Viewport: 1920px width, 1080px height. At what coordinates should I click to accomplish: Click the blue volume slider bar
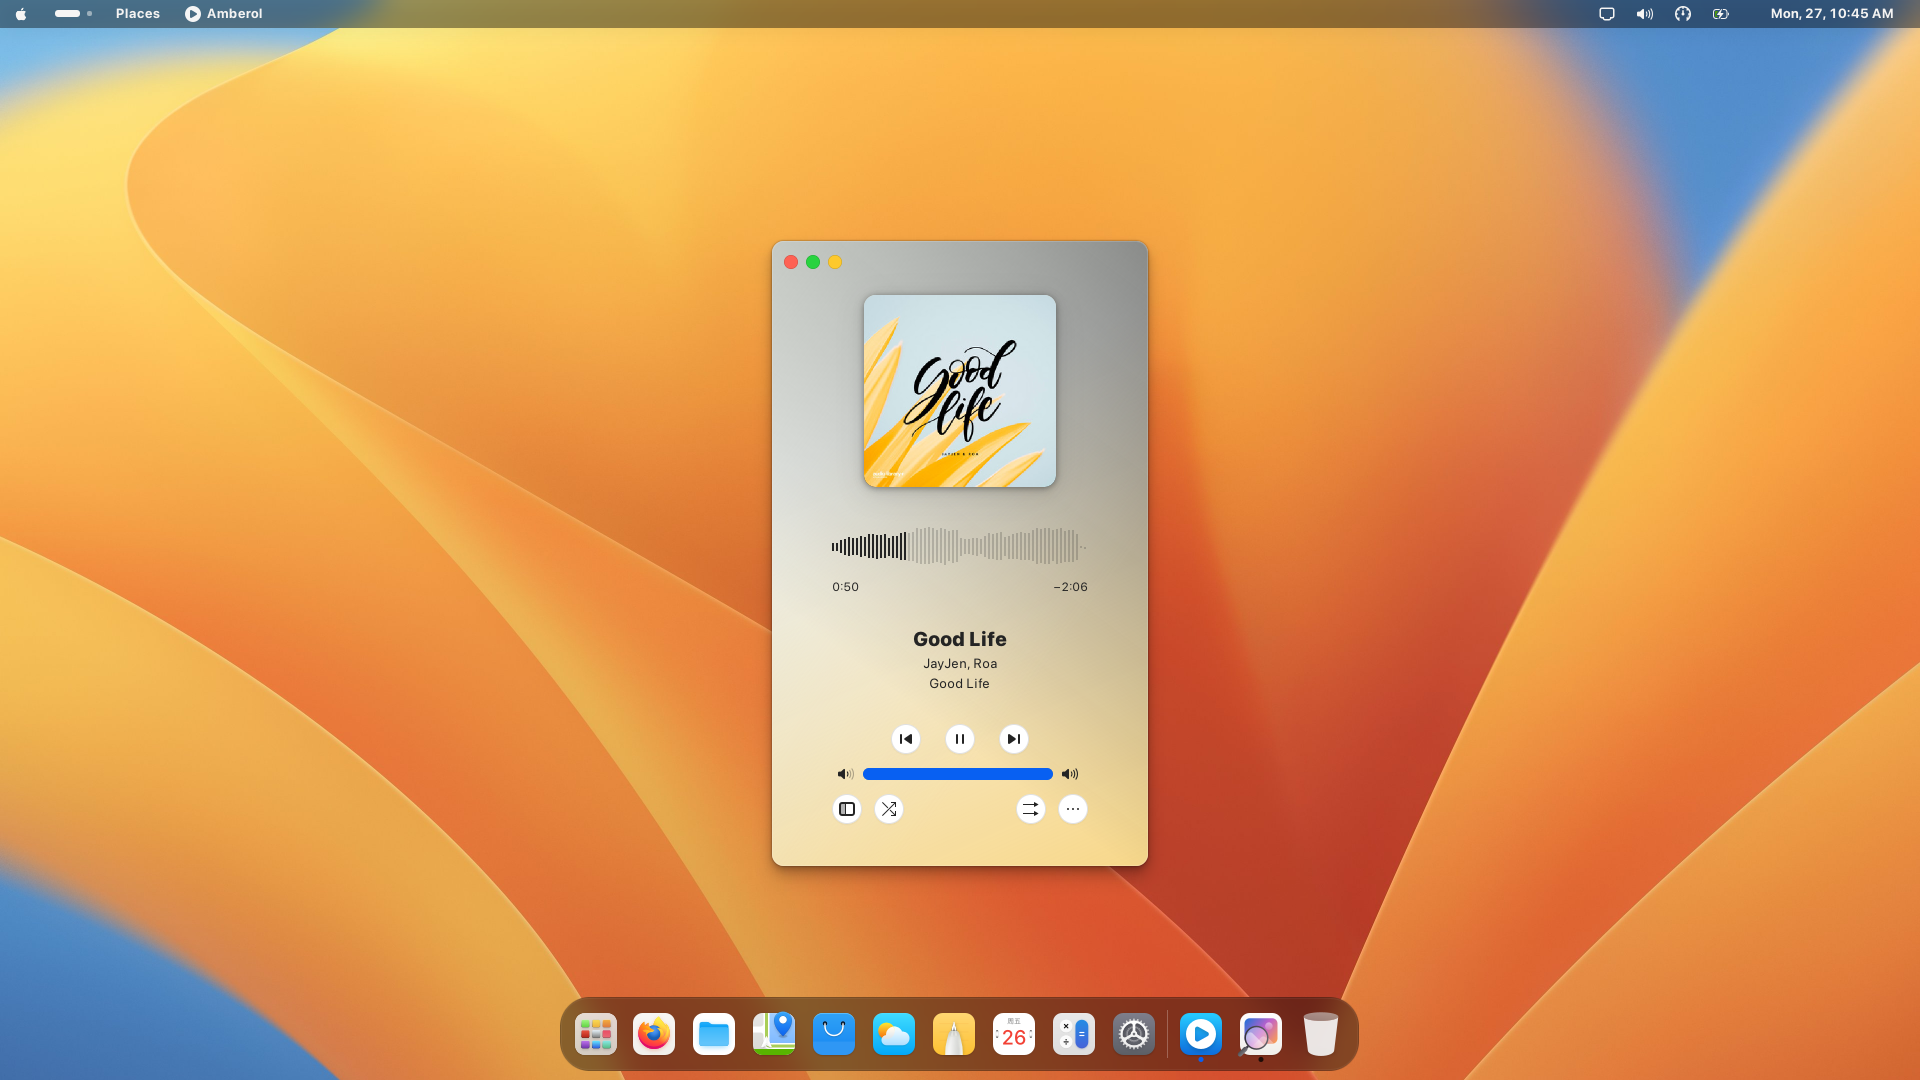[958, 774]
